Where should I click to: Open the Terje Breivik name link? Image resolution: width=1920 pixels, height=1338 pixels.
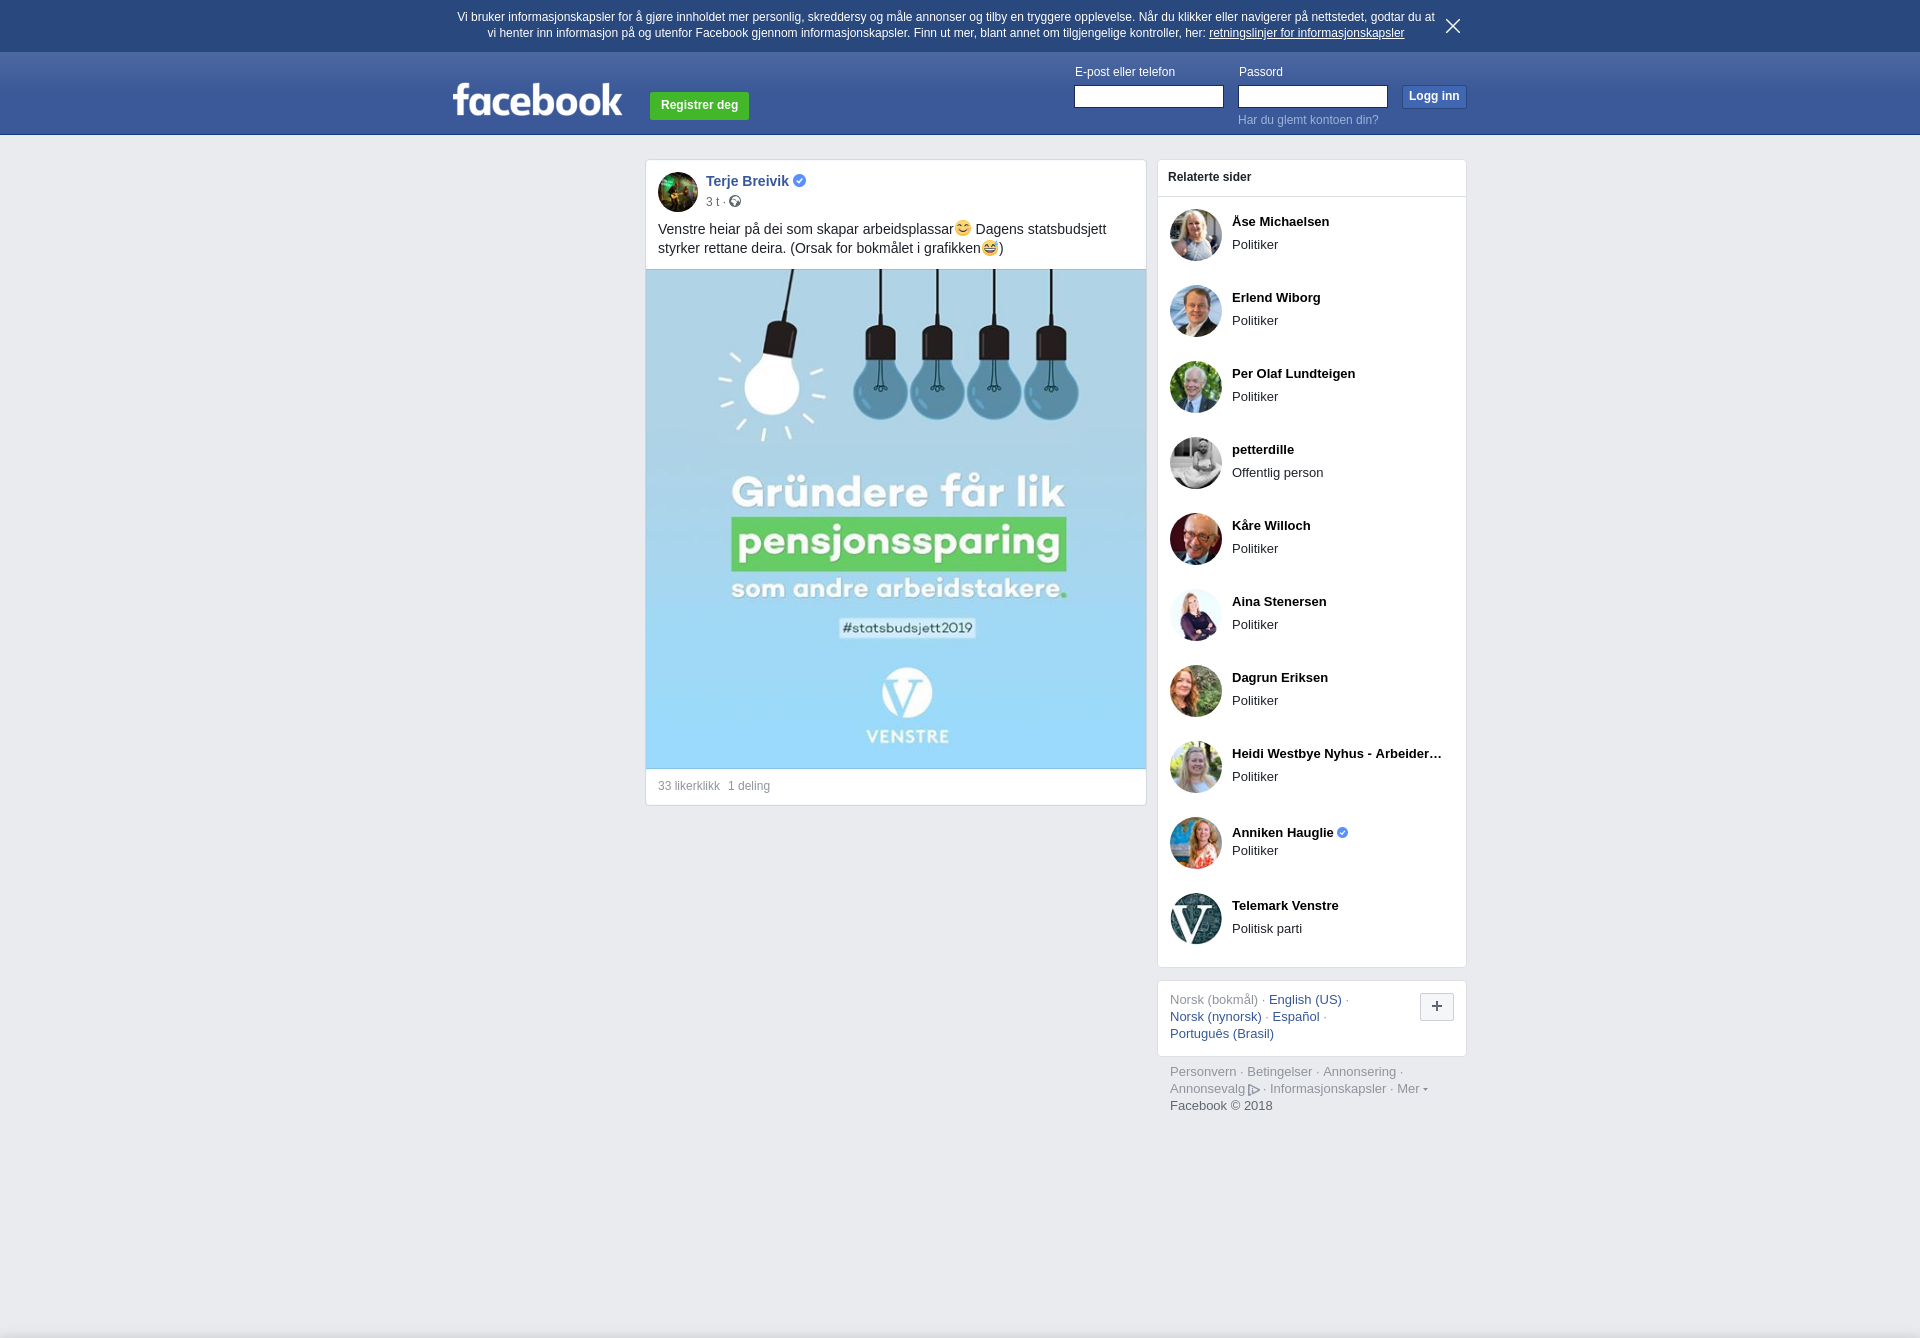[747, 181]
